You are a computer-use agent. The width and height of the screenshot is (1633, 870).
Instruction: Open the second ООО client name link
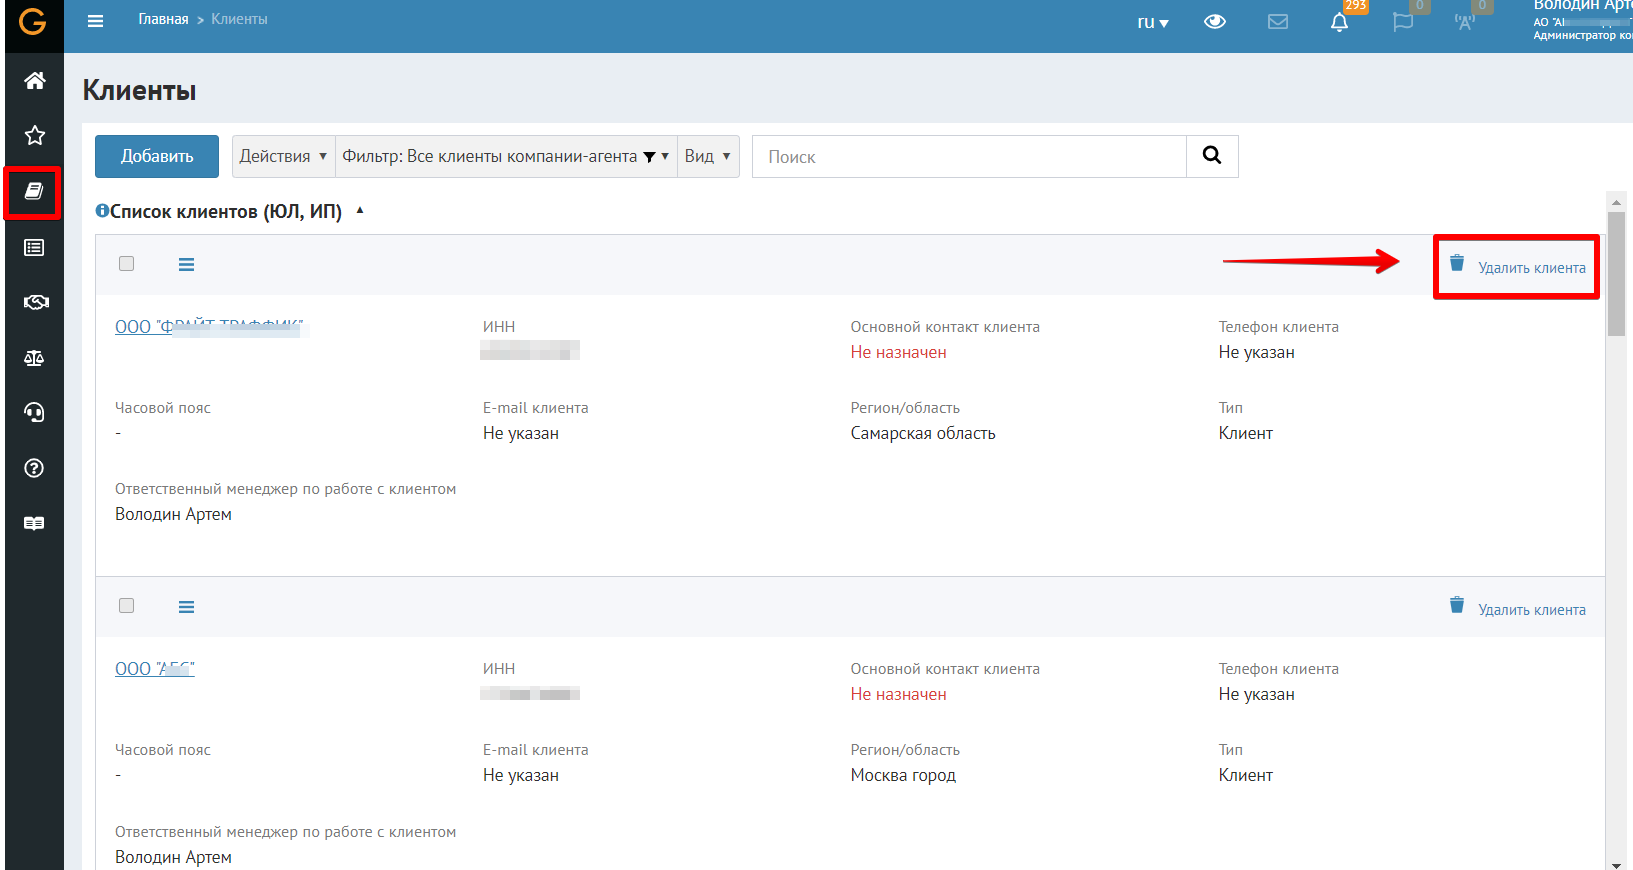tap(155, 669)
